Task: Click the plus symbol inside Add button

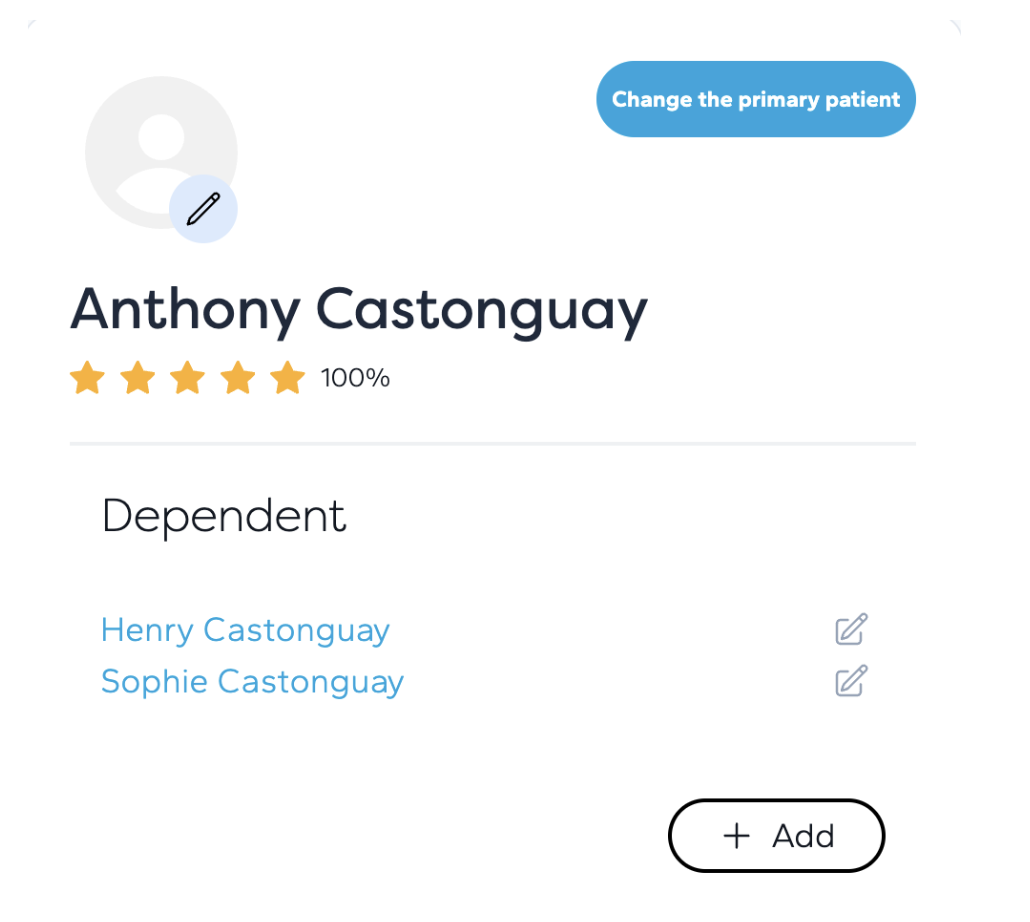Action: pyautogui.click(x=736, y=836)
